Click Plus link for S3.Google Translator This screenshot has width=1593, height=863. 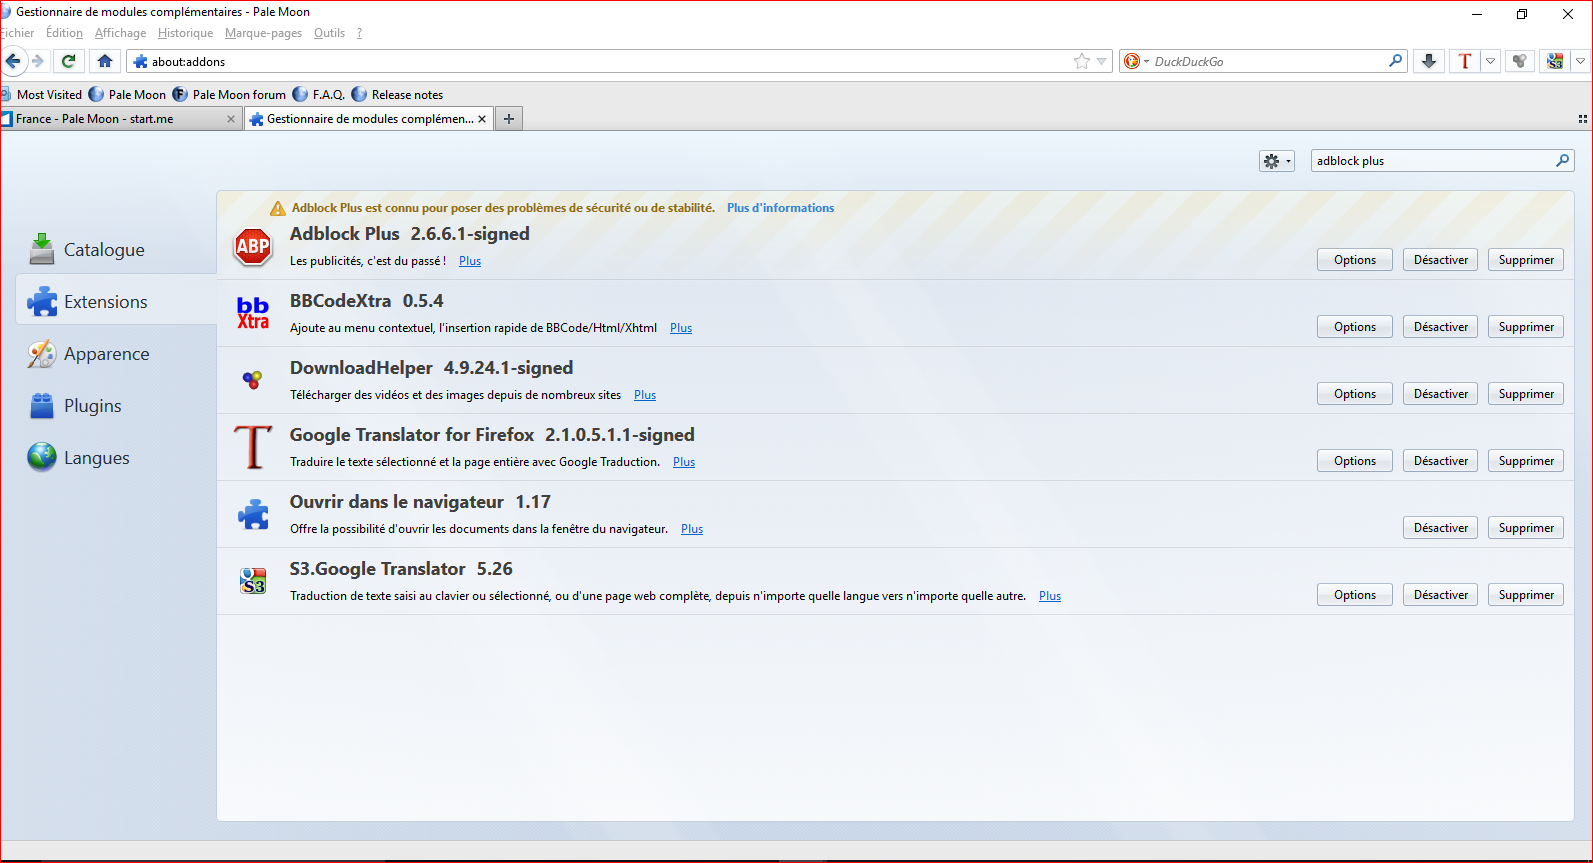(1050, 596)
